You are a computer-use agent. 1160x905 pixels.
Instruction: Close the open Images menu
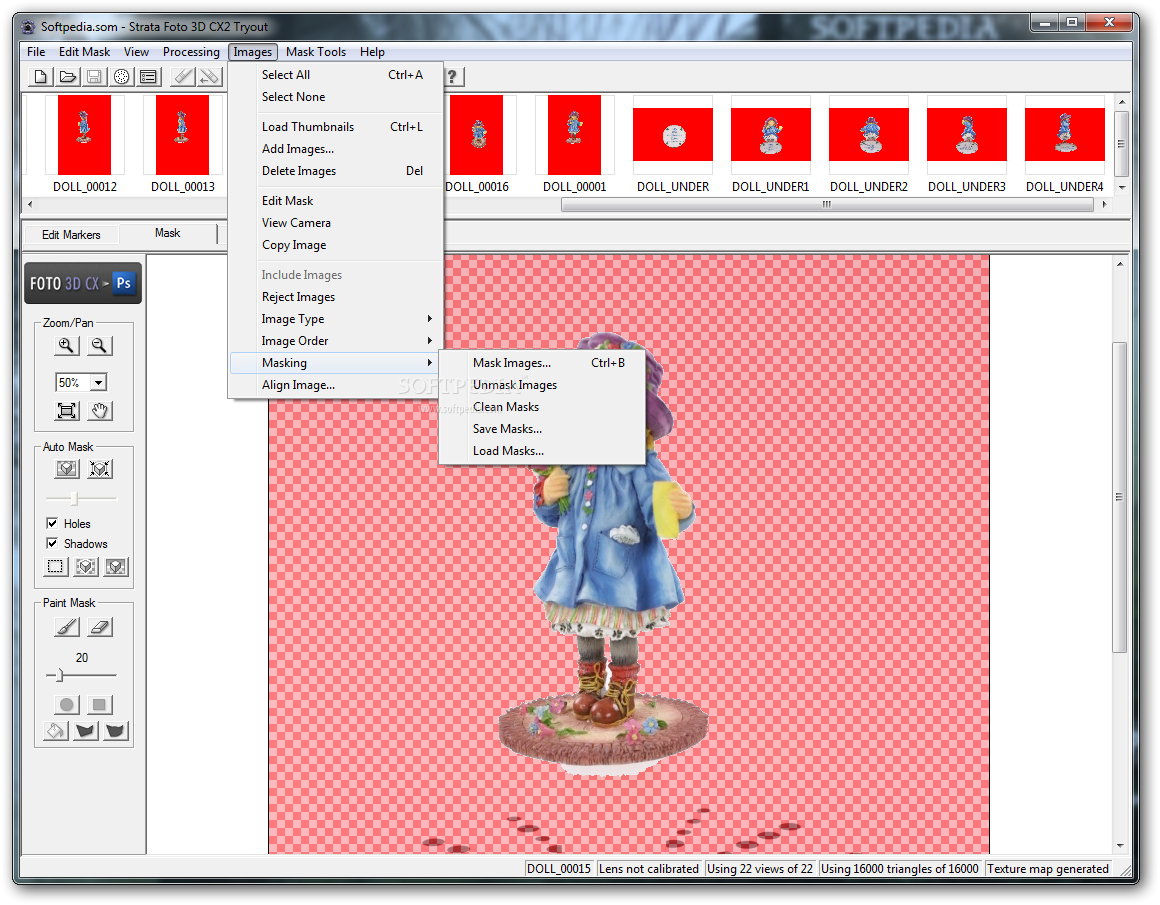pyautogui.click(x=253, y=52)
